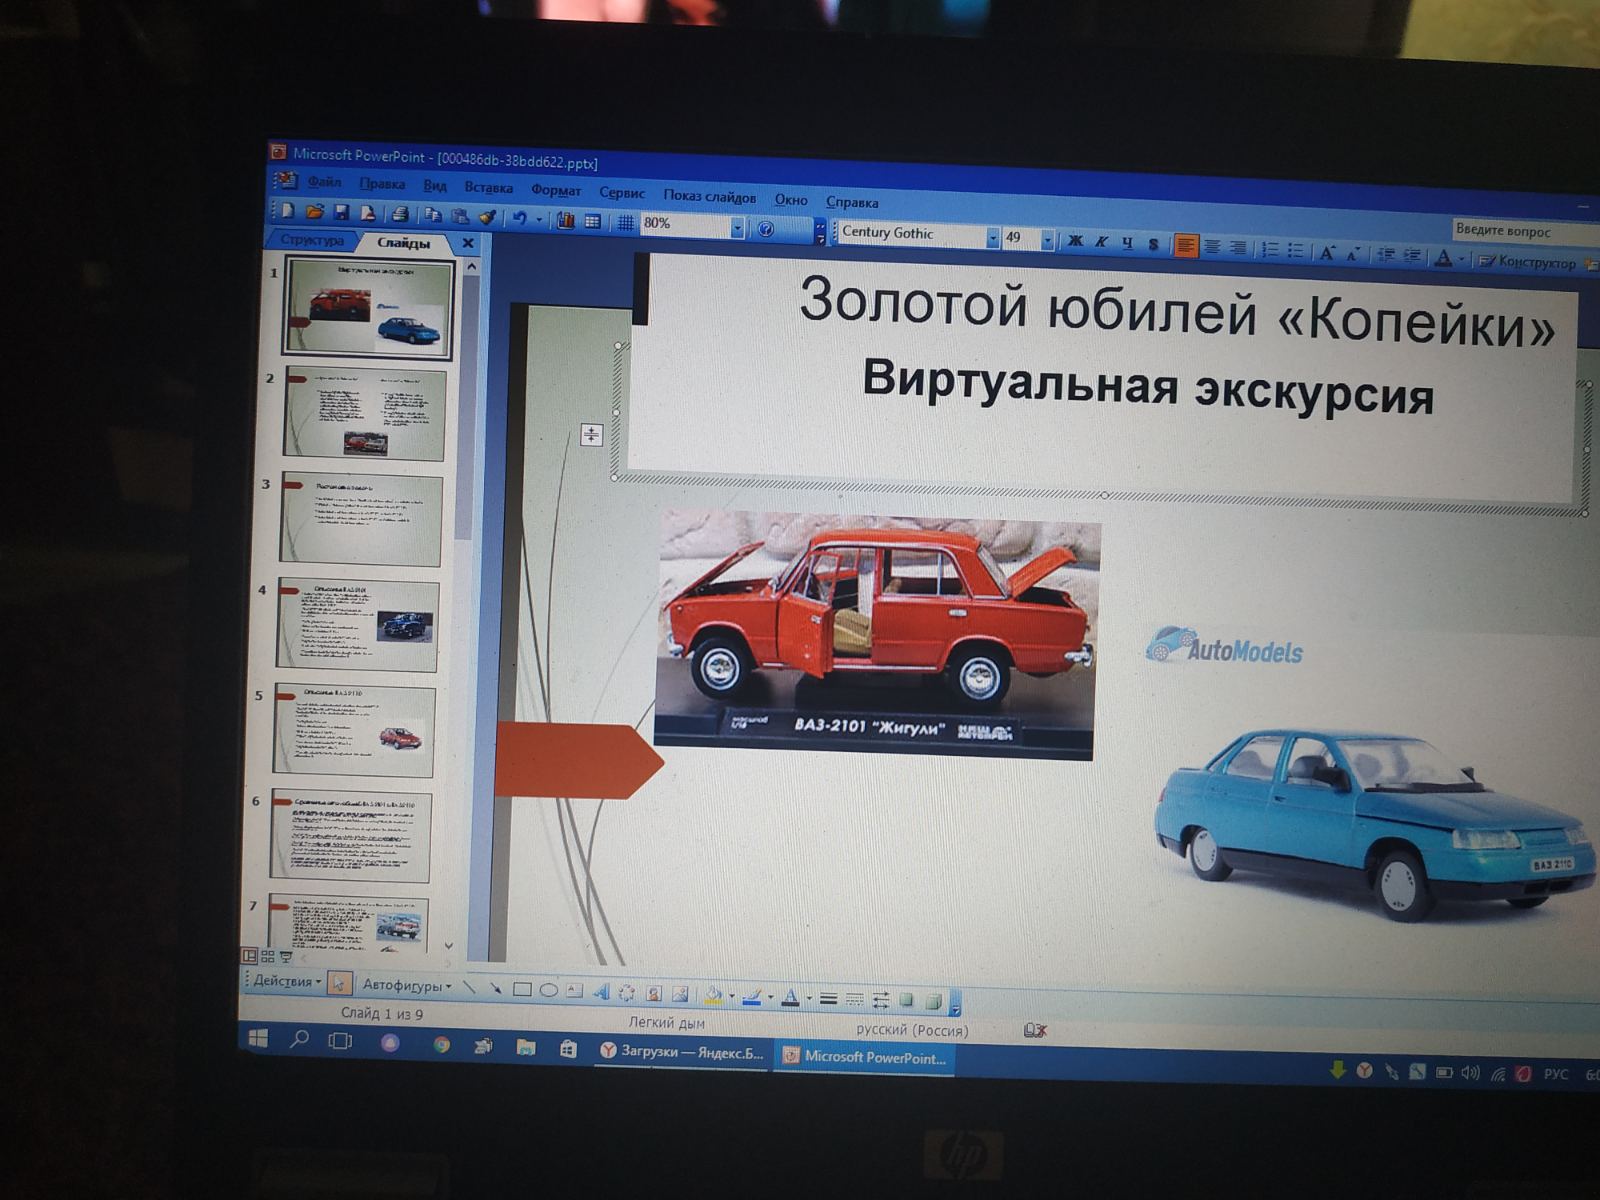Switch to the Структура tab
The width and height of the screenshot is (1600, 1200).
coord(312,240)
